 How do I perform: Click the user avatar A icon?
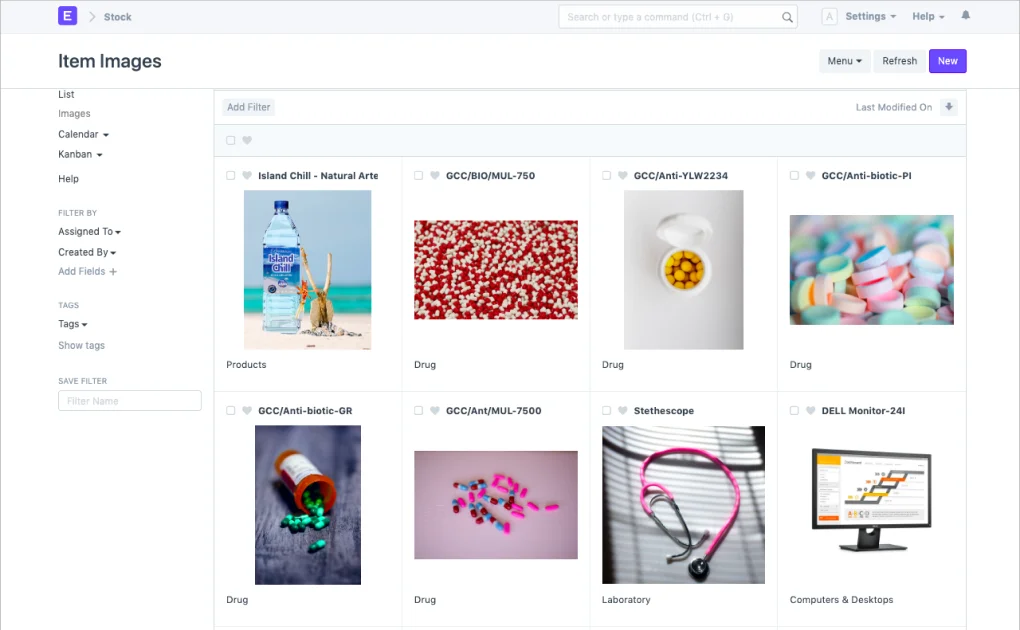829,16
